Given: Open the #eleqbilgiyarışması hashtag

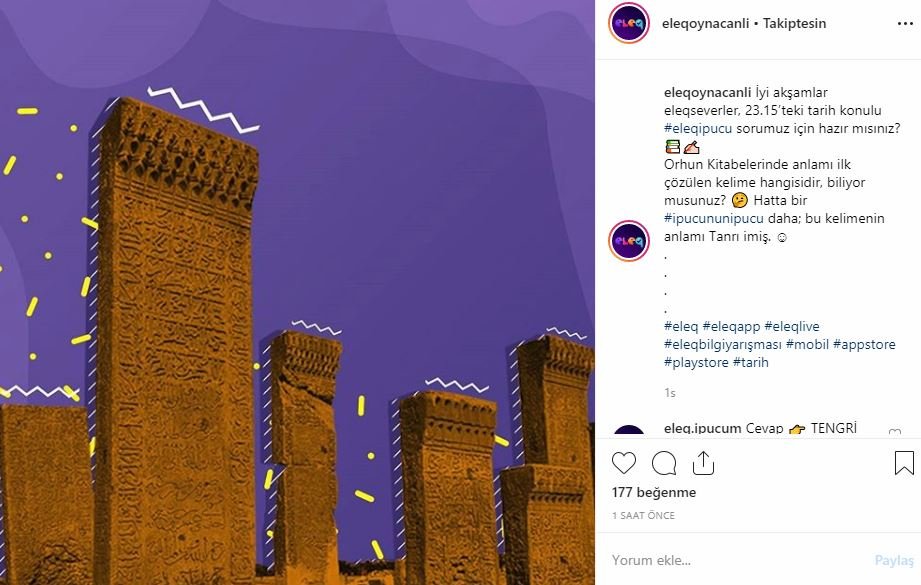Looking at the screenshot, I should click(x=722, y=344).
